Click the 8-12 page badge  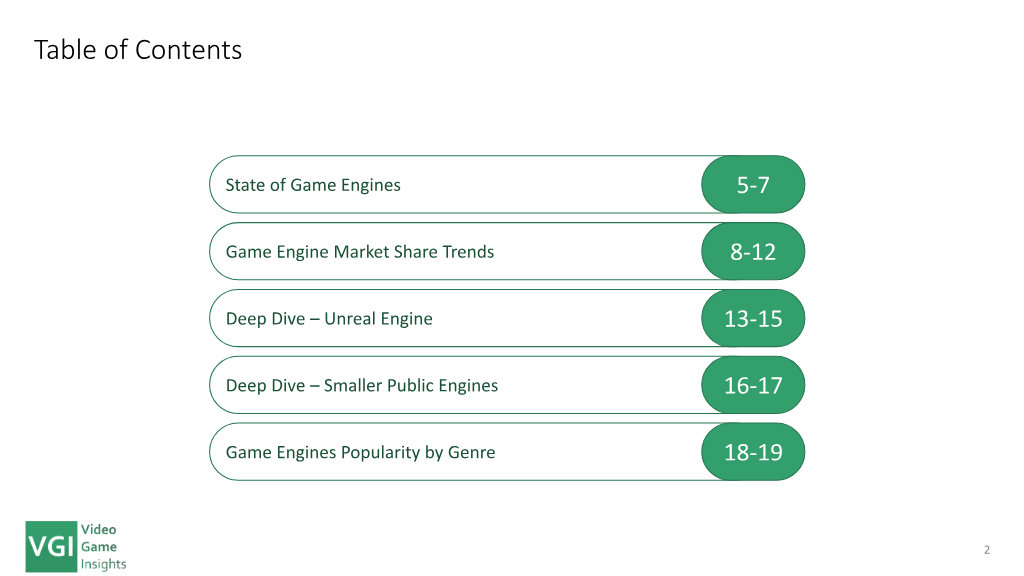point(753,252)
